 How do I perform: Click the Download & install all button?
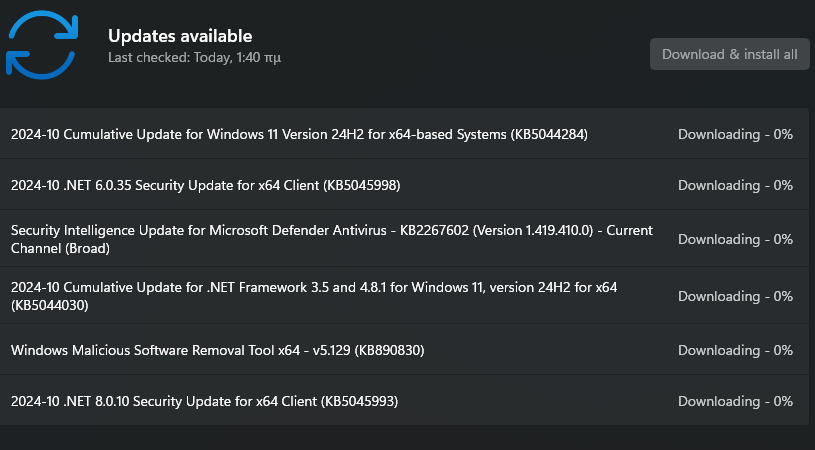(729, 54)
